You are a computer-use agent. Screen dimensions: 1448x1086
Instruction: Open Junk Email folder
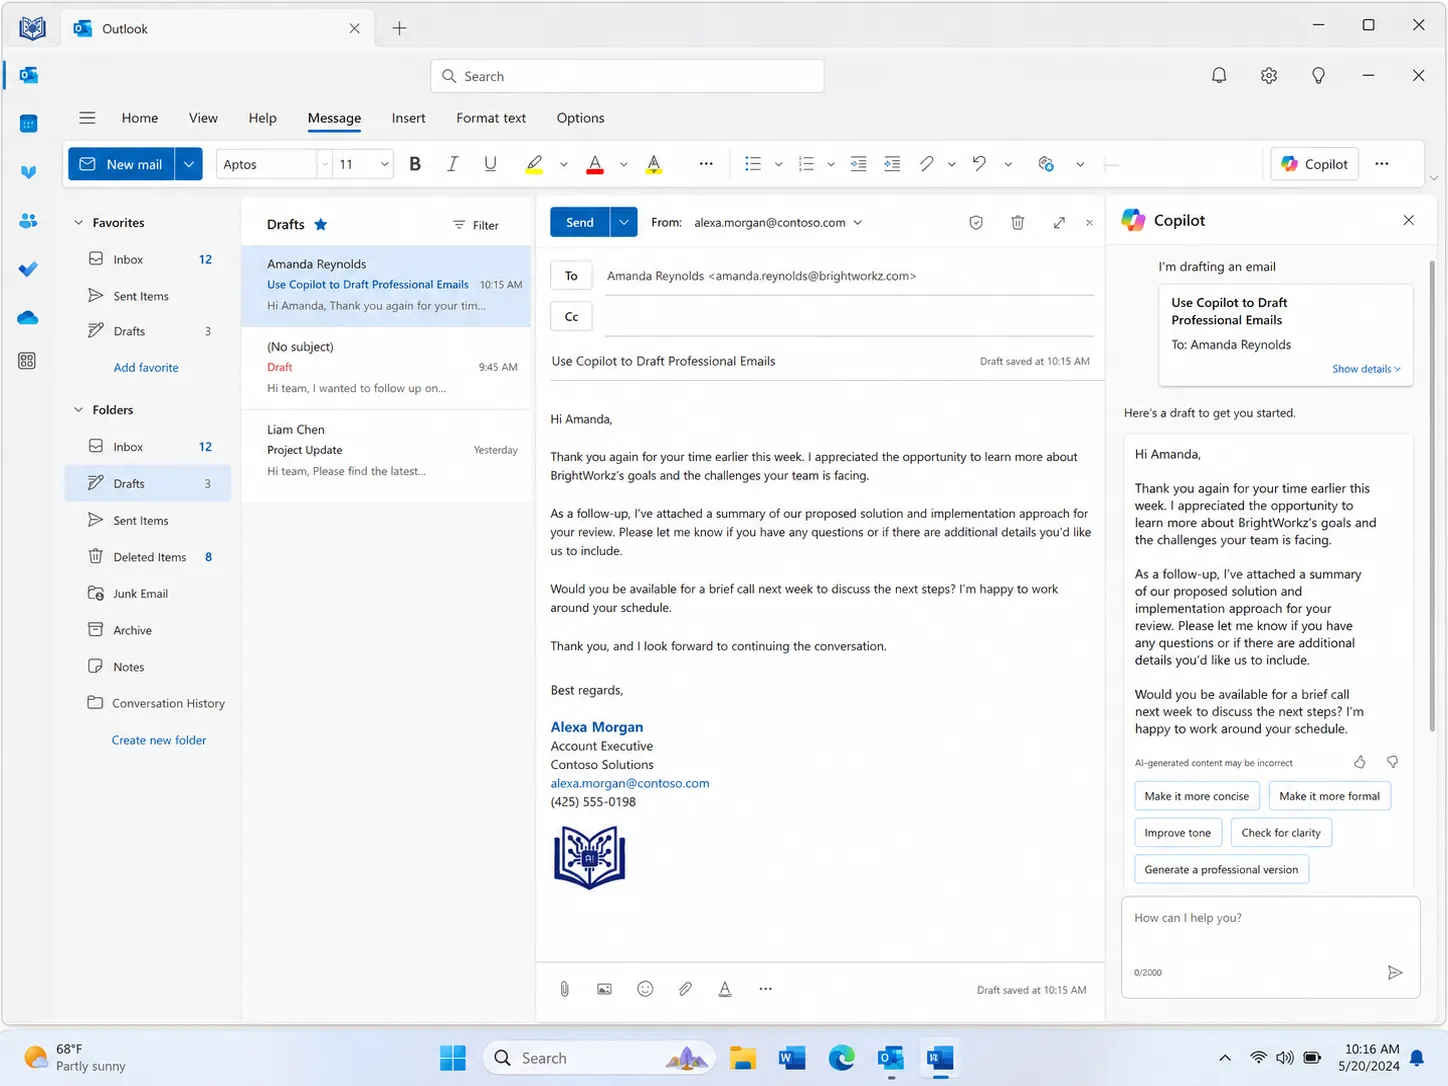click(148, 594)
